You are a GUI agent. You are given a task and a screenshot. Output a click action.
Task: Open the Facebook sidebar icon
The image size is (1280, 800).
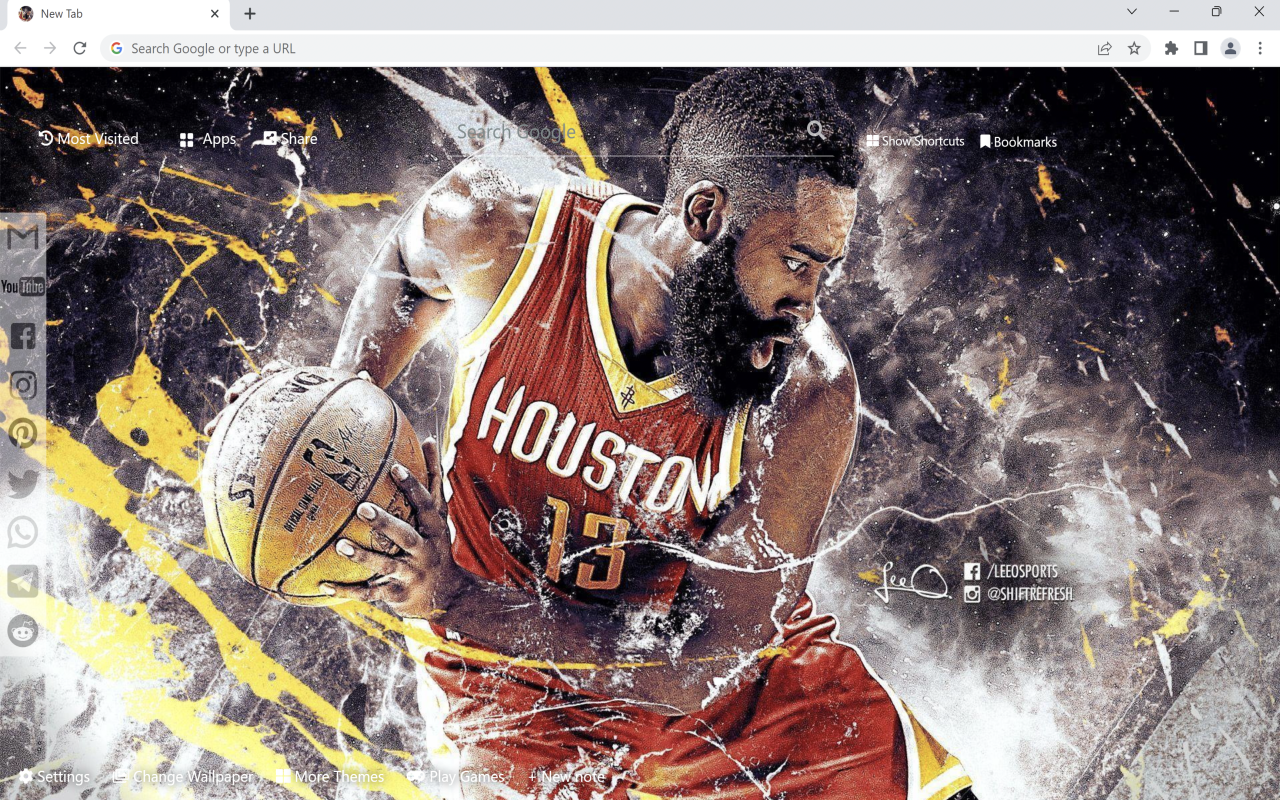(22, 335)
